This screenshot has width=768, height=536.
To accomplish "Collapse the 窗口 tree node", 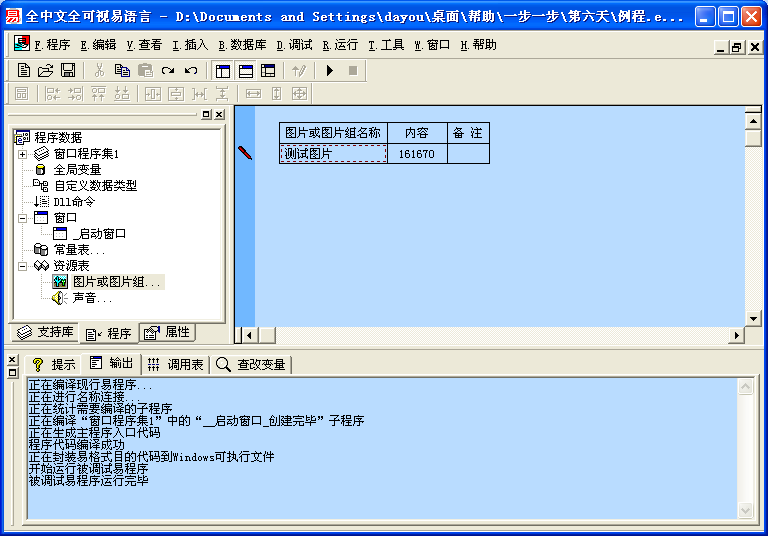I will (22, 219).
